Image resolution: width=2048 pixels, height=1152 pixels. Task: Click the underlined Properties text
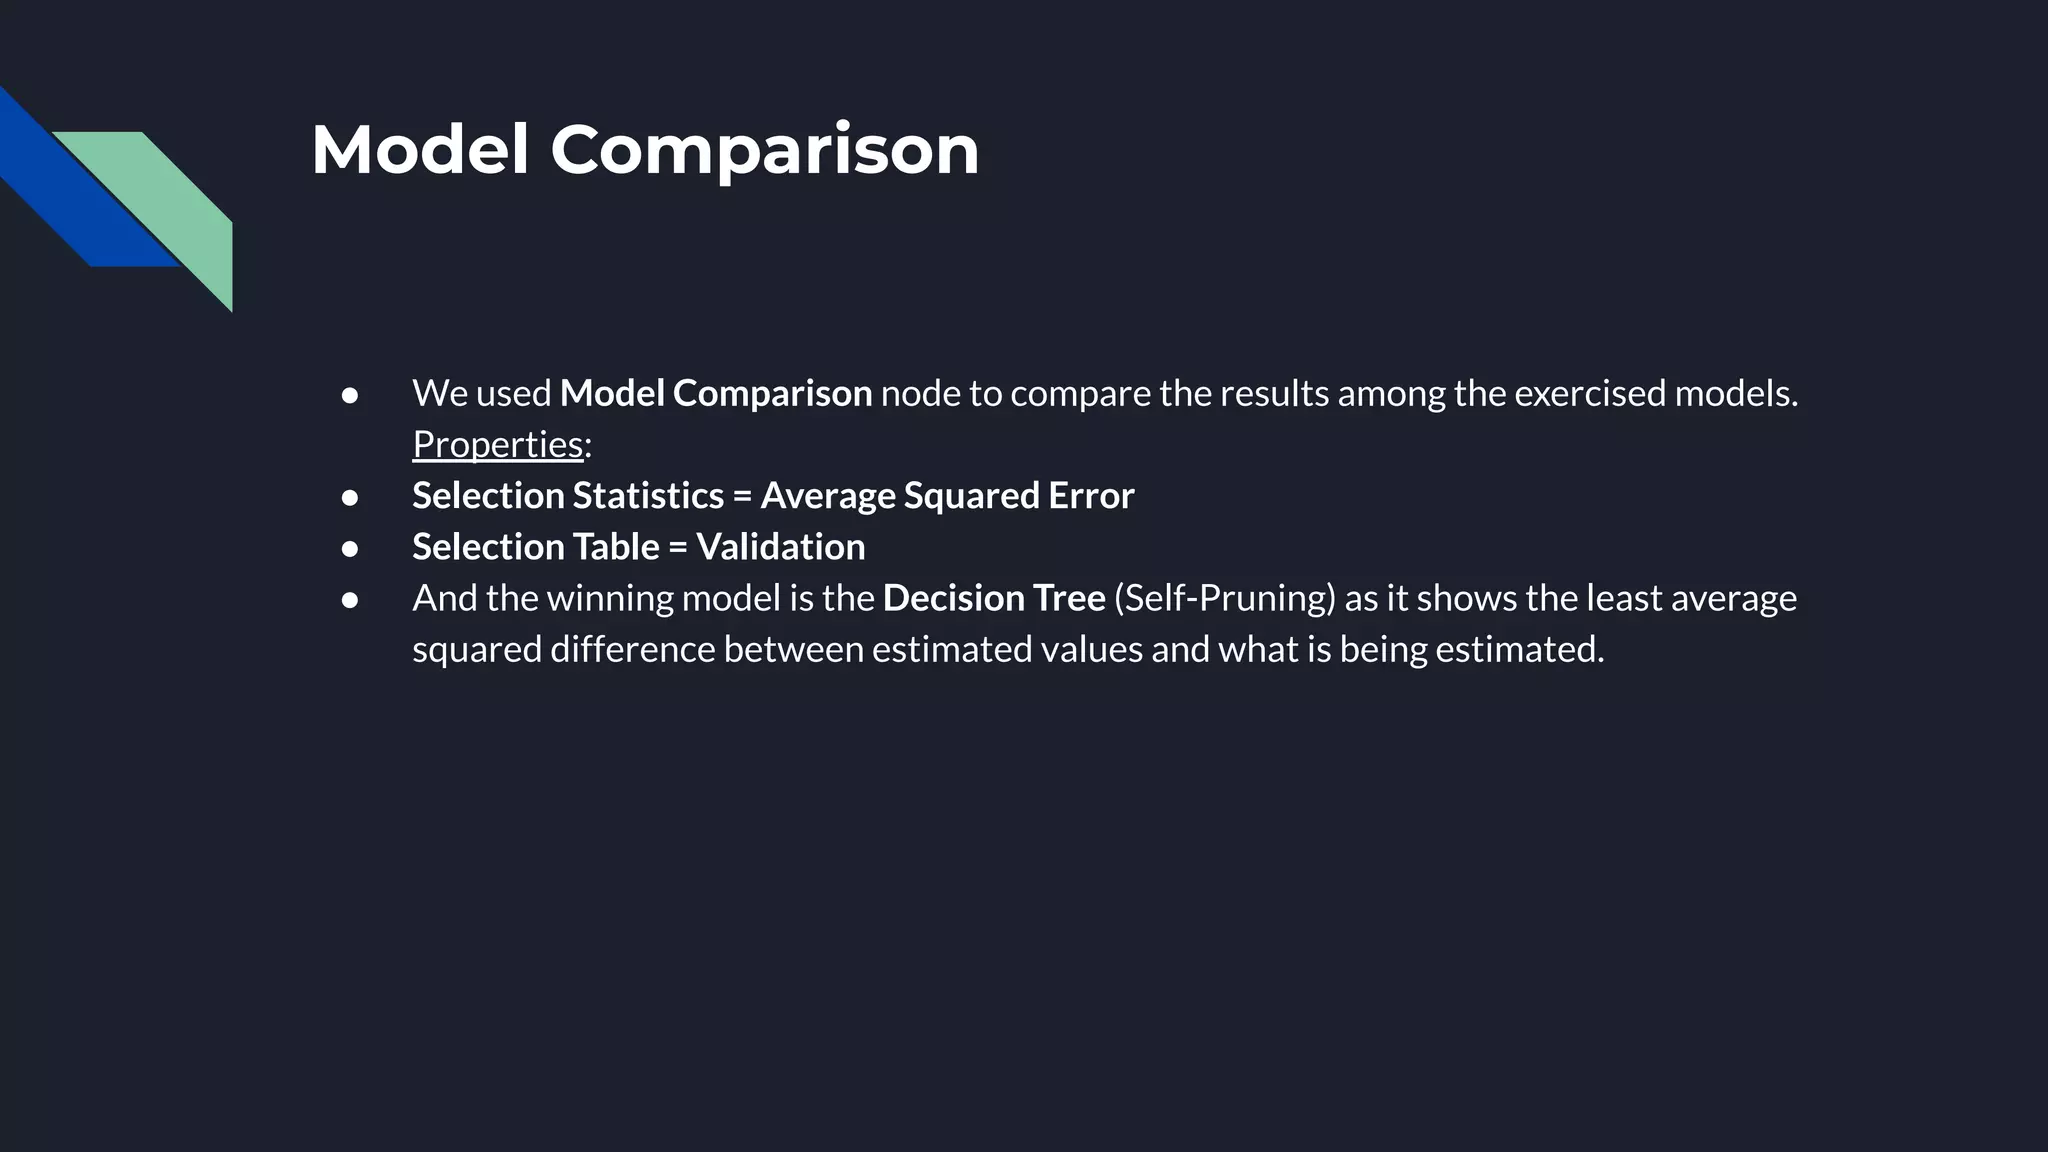[x=497, y=444]
